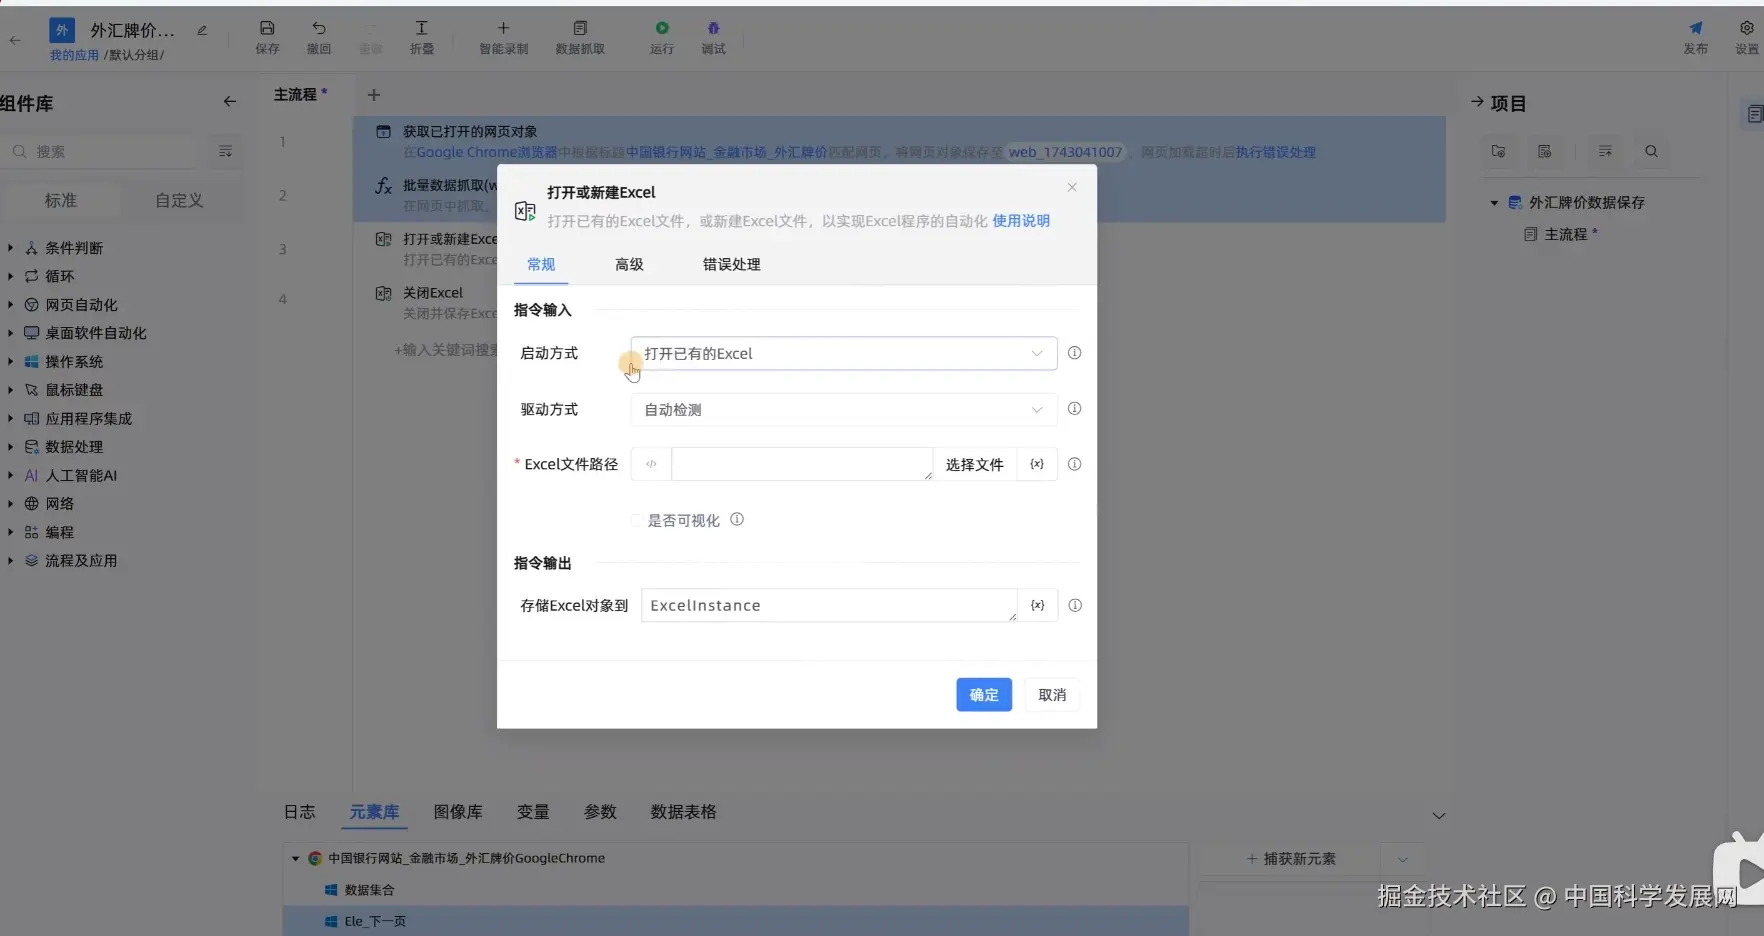Focus the Excel文件路径 input field
Image resolution: width=1764 pixels, height=936 pixels.
pos(802,464)
